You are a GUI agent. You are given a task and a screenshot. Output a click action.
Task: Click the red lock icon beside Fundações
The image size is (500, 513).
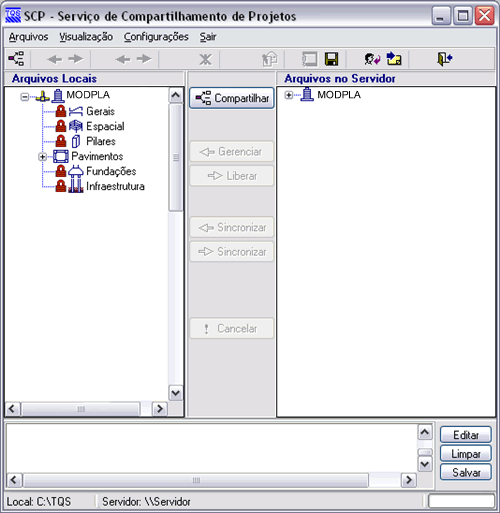click(x=61, y=171)
